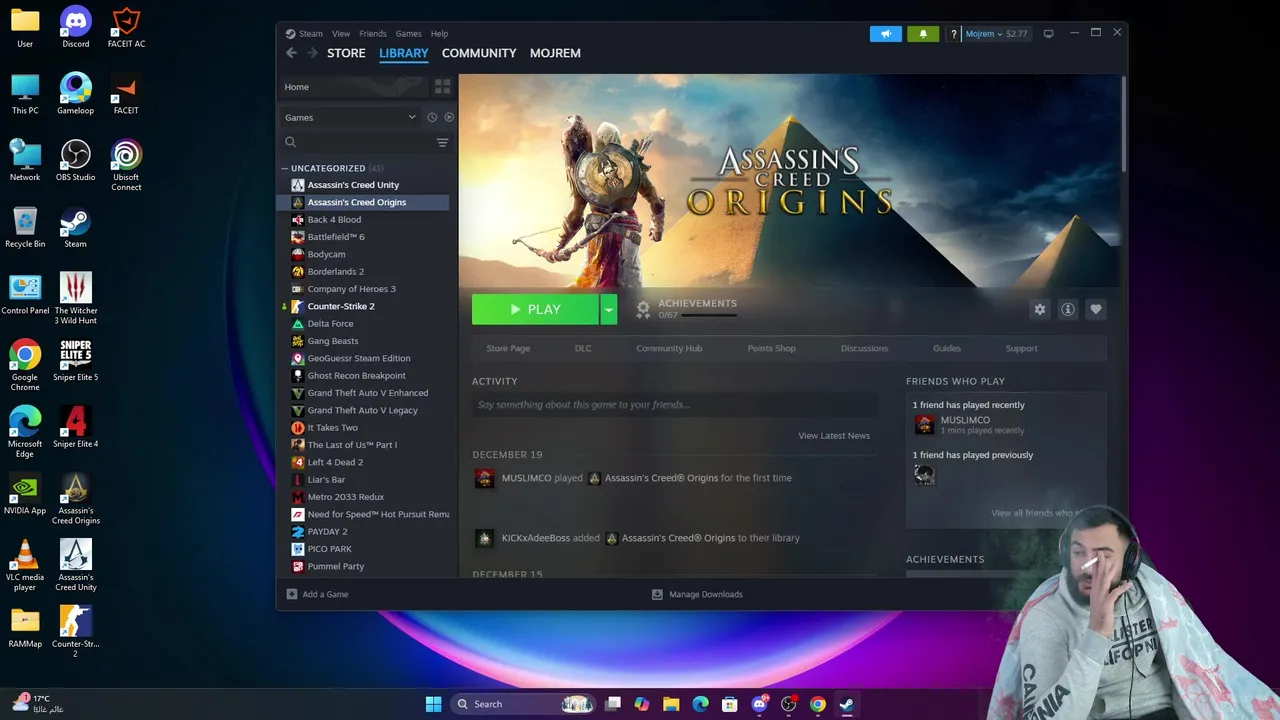Enter Big Picture mode monitor icon
The image size is (1280, 720).
tap(1048, 34)
